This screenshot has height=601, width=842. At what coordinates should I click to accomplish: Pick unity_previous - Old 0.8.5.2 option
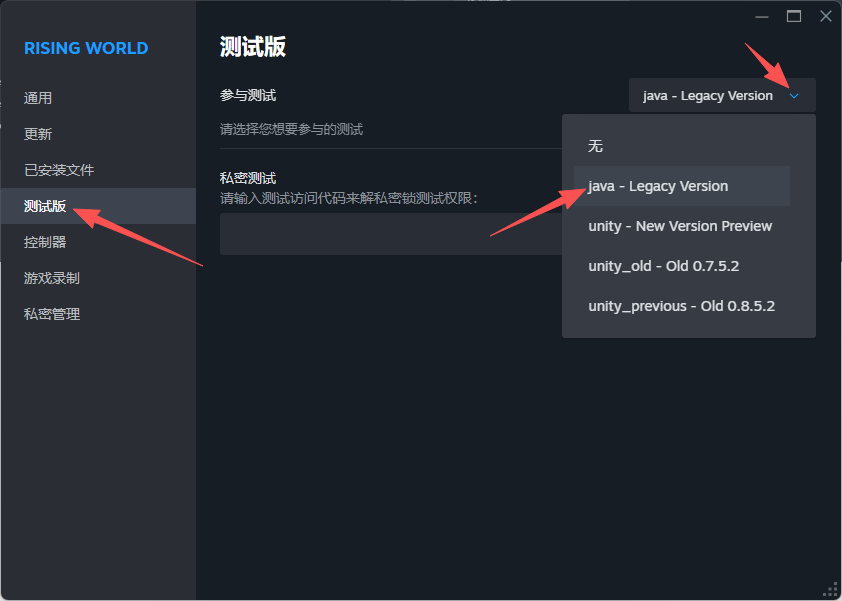tap(681, 306)
